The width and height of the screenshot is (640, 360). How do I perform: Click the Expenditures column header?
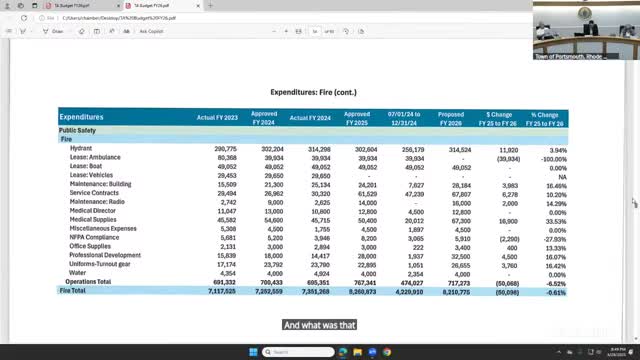click(81, 117)
